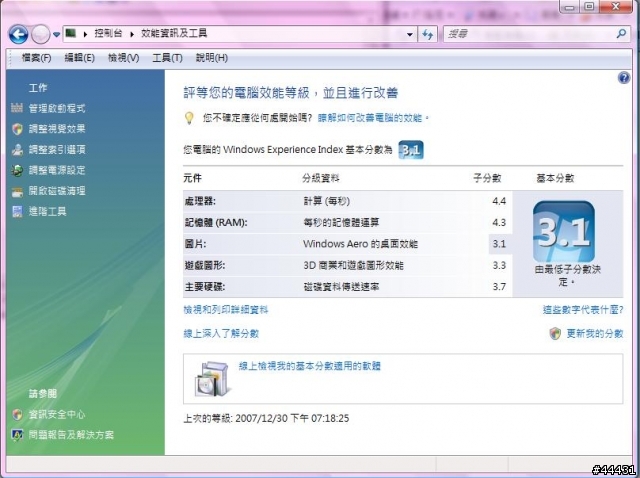
Task: Click the light bulb tip icon
Action: pyautogui.click(x=189, y=118)
